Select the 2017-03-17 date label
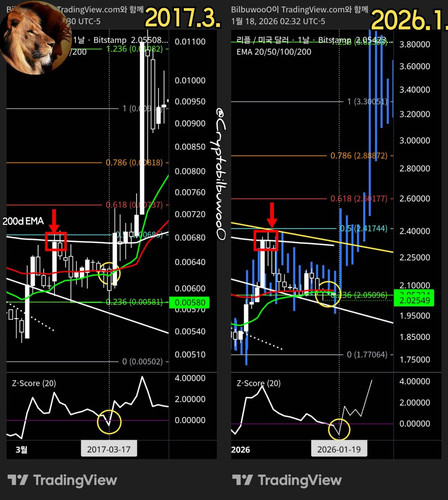The width and height of the screenshot is (448, 500). 109,449
